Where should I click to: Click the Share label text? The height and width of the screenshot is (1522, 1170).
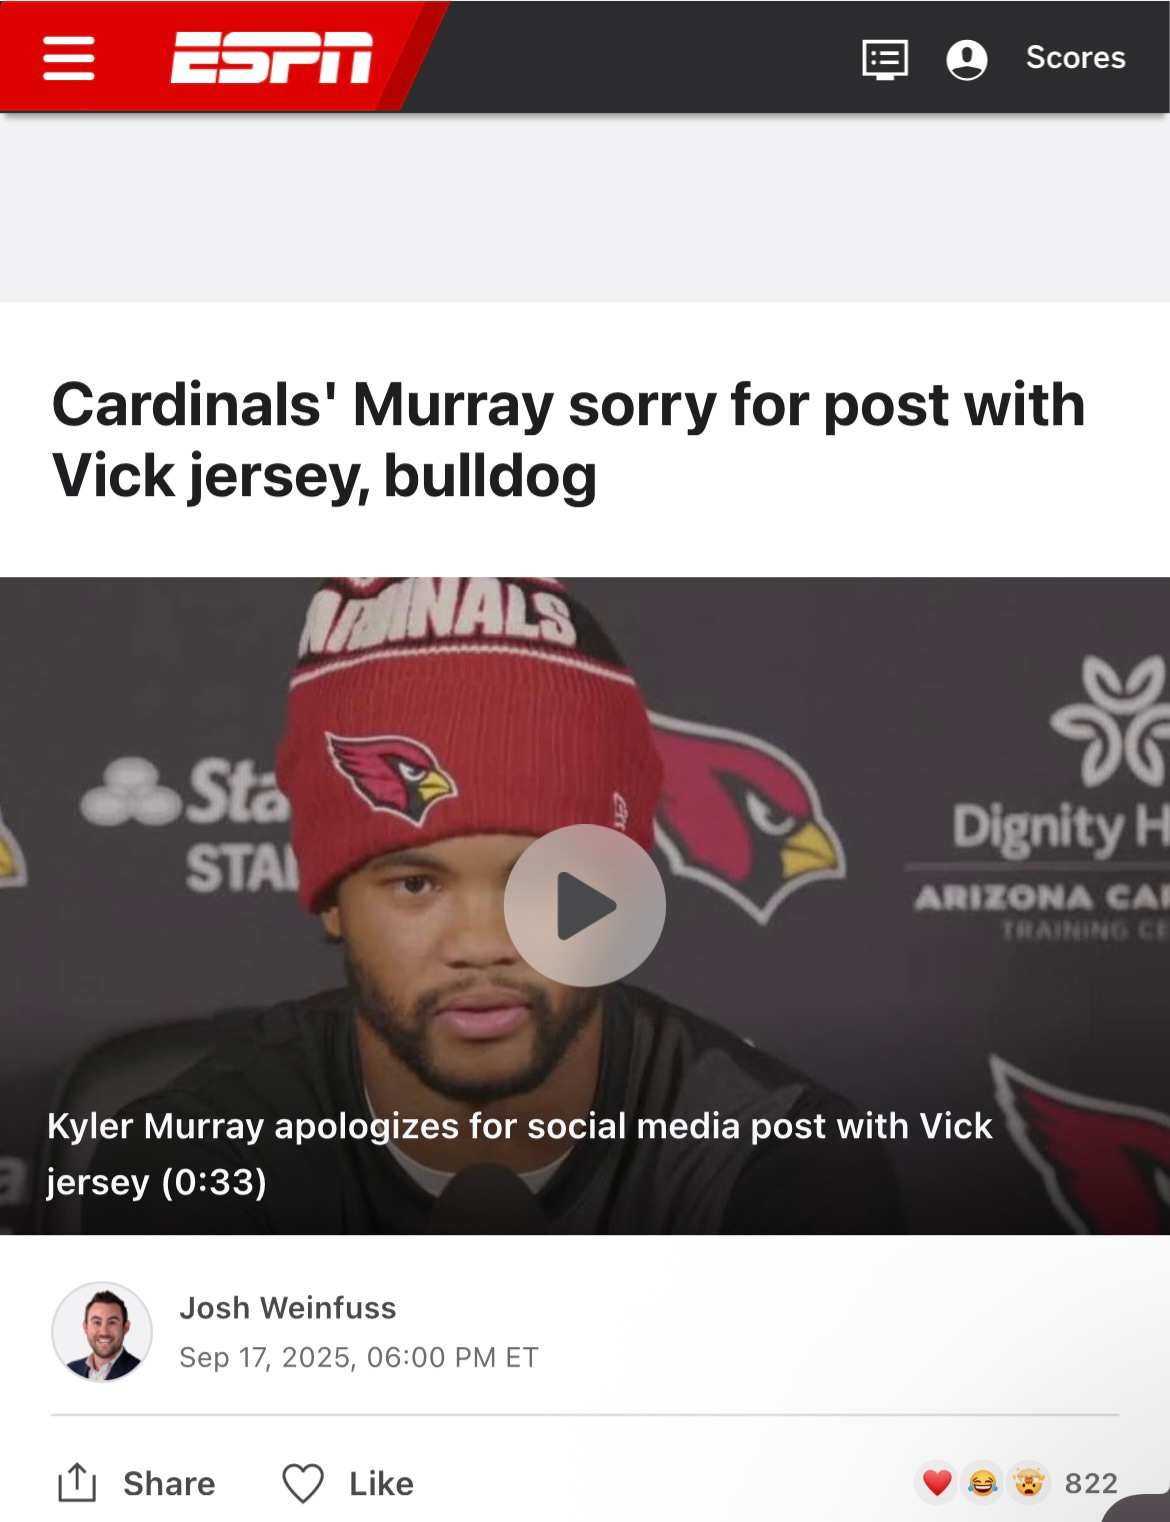coord(169,1484)
